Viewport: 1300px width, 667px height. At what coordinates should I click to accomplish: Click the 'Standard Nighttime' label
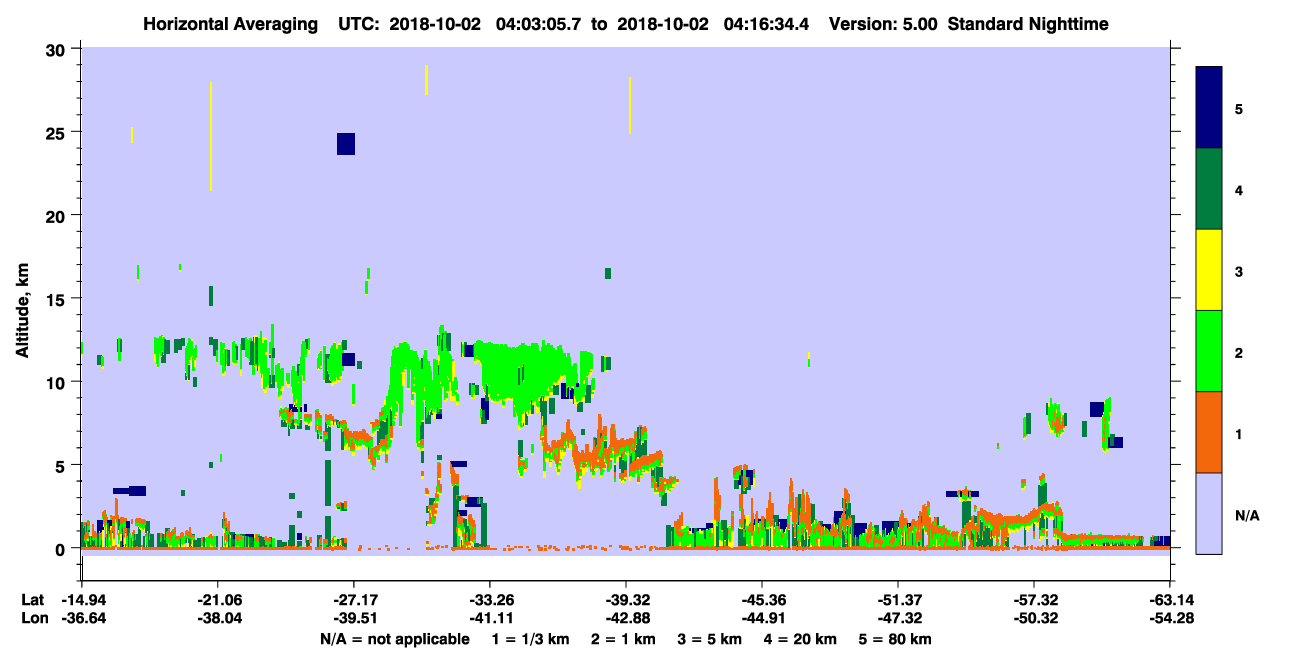(x=1028, y=24)
